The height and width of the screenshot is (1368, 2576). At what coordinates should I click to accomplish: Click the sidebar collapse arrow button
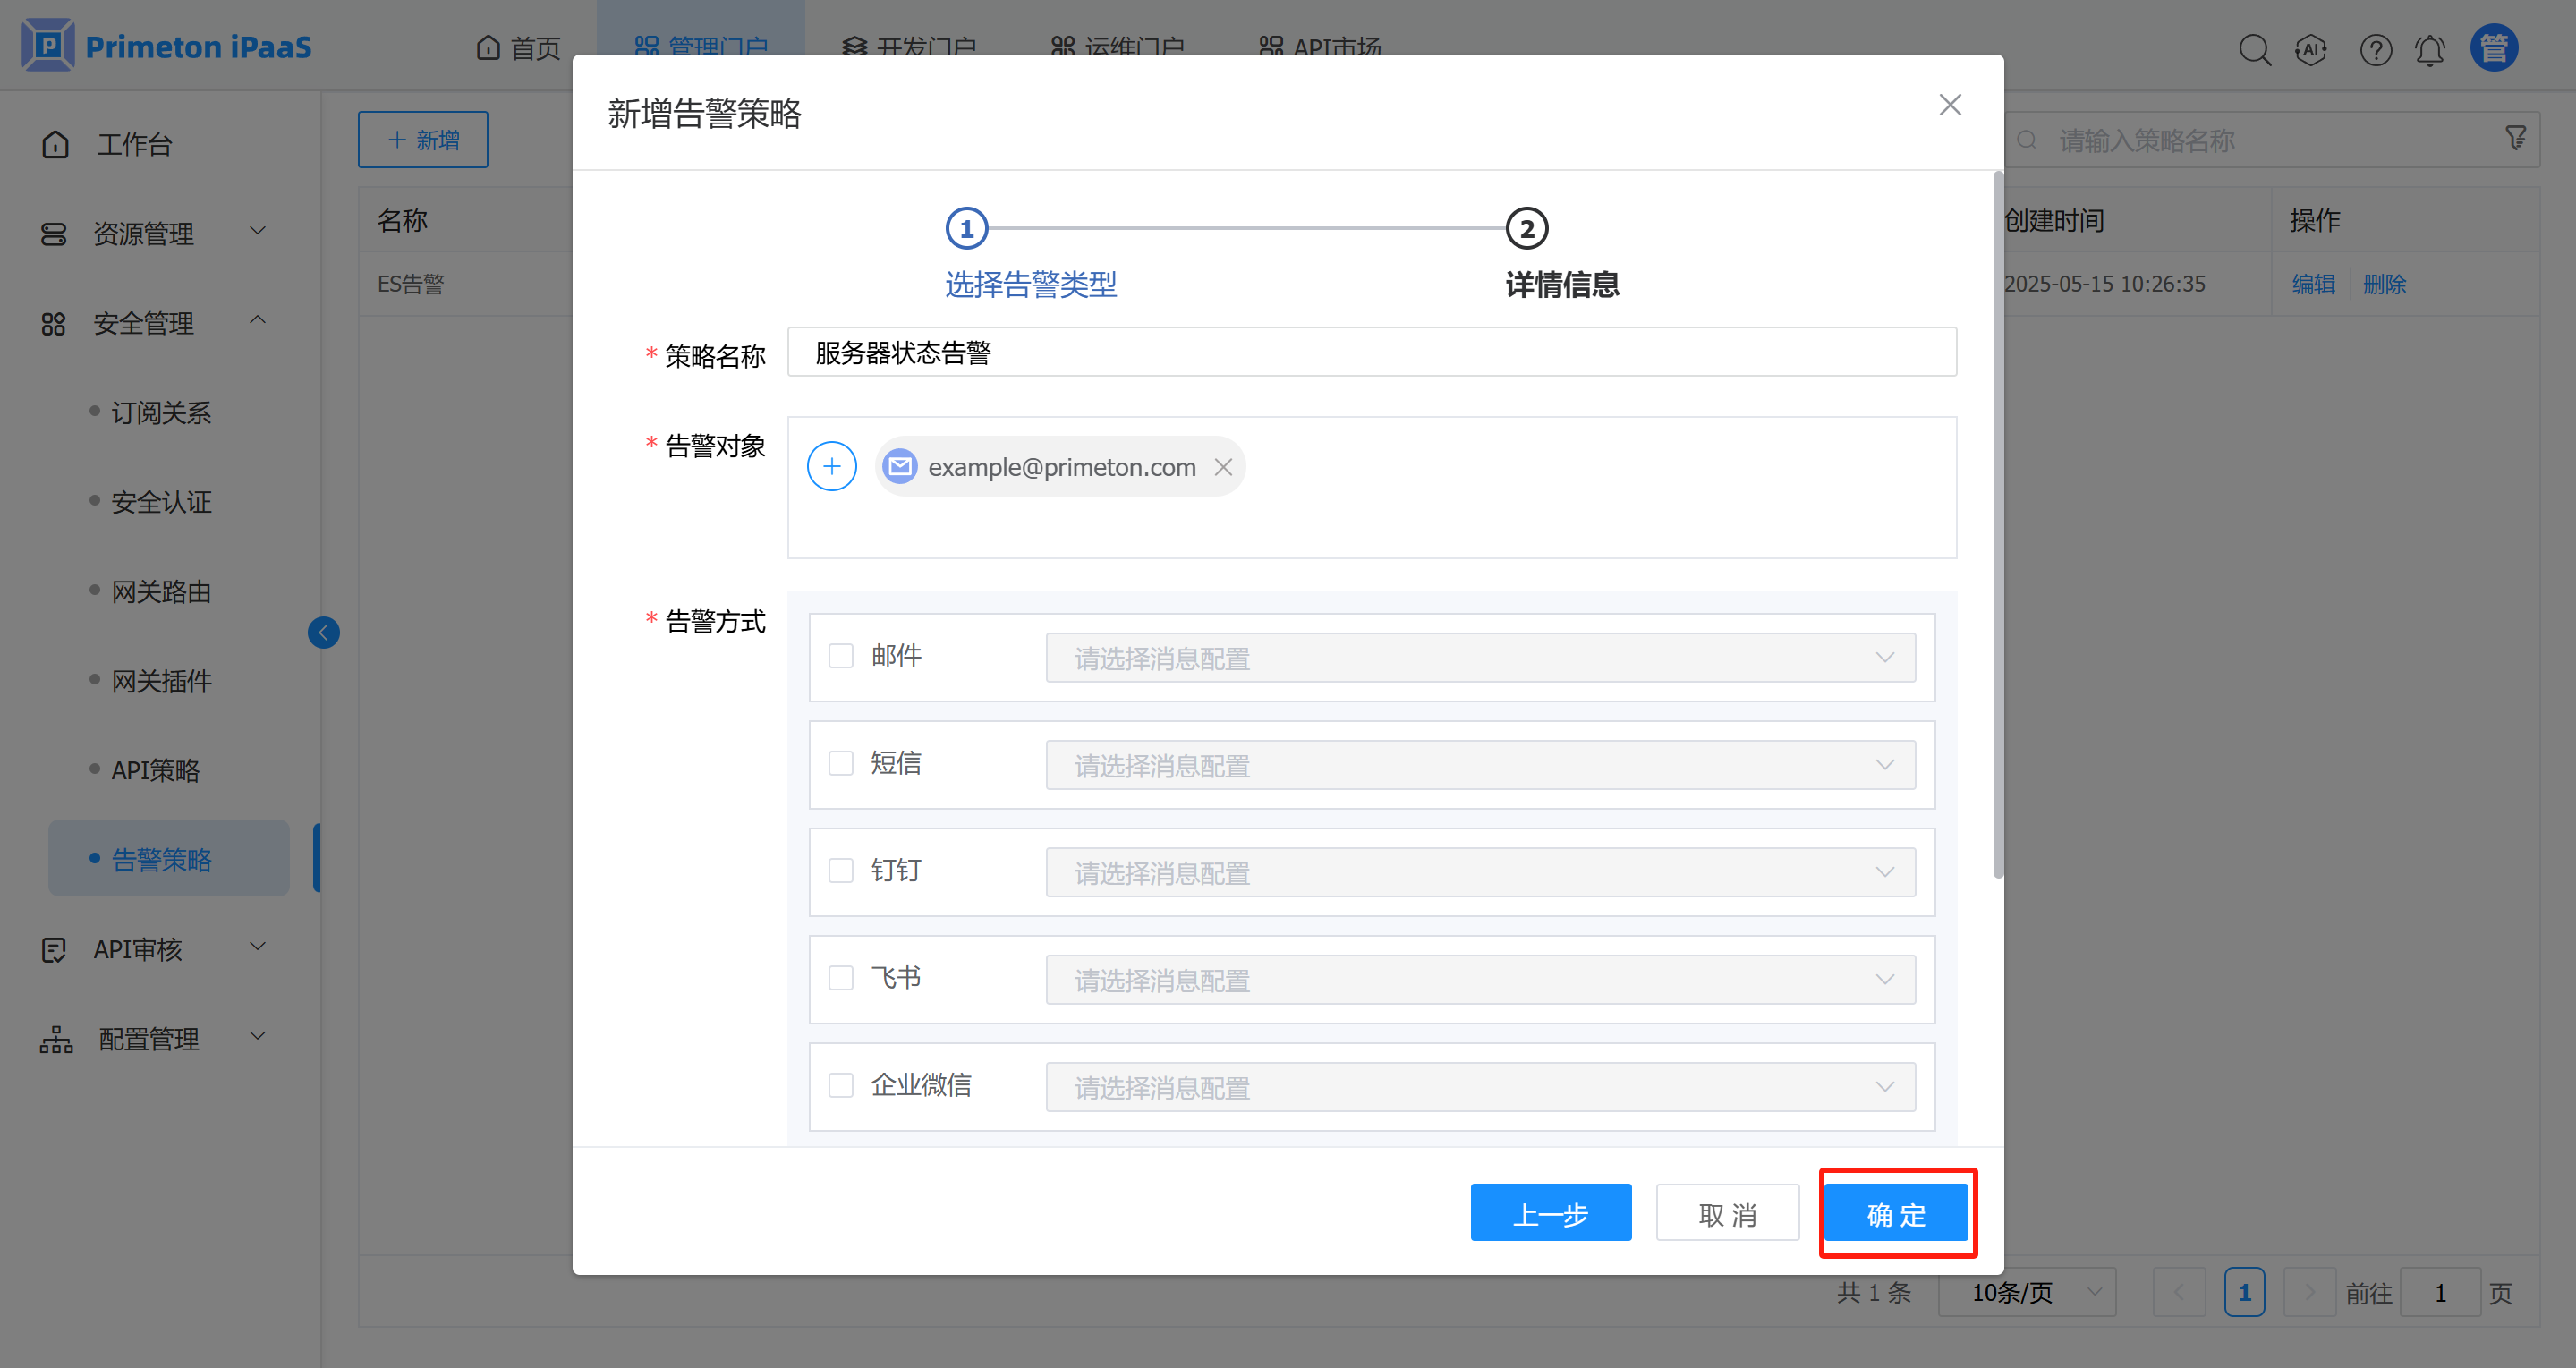[323, 632]
